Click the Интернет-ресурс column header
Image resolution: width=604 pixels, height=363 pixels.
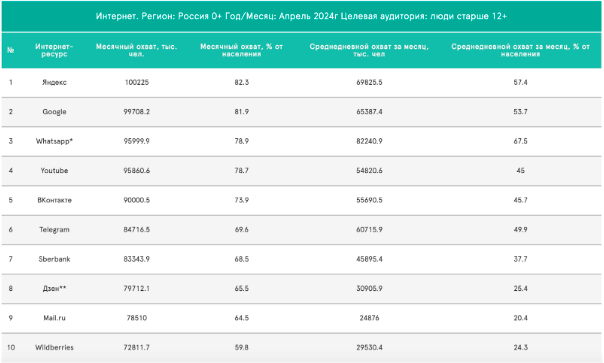[54, 50]
